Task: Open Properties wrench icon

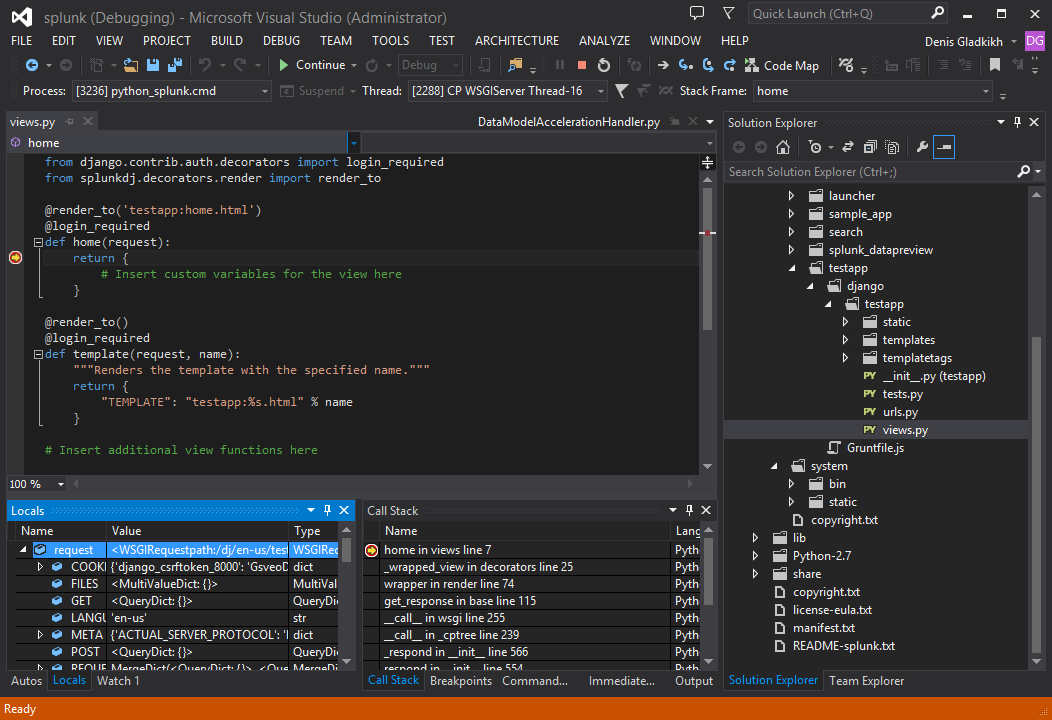Action: click(x=922, y=147)
